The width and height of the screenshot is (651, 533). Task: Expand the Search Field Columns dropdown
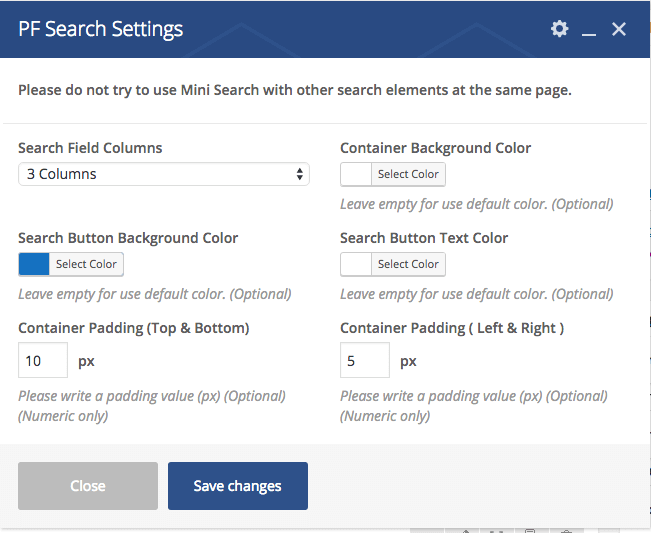164,174
